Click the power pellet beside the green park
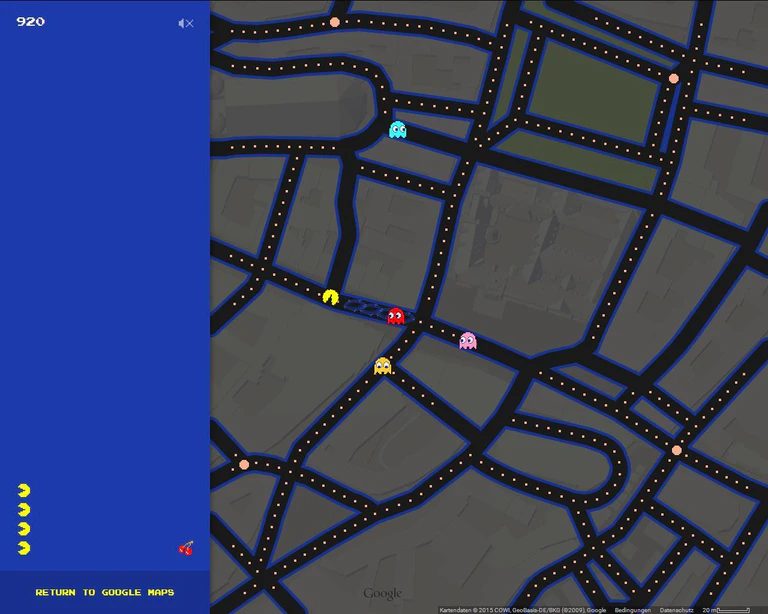This screenshot has width=768, height=614. tap(674, 78)
